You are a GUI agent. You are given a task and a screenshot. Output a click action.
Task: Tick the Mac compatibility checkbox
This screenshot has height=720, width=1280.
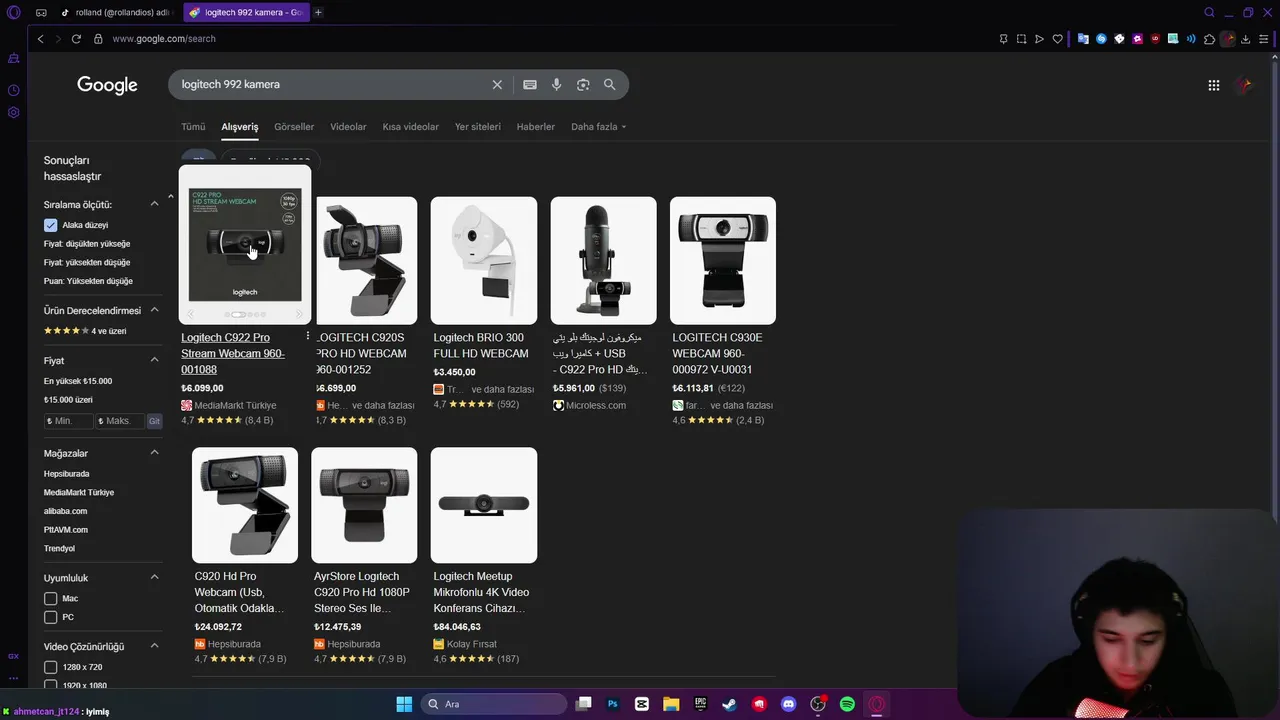[50, 598]
